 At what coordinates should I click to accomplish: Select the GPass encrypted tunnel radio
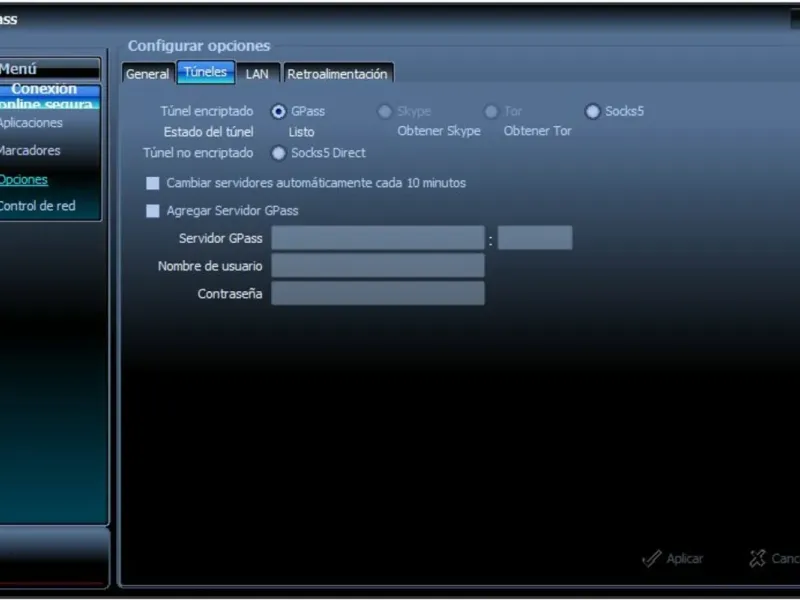click(279, 111)
